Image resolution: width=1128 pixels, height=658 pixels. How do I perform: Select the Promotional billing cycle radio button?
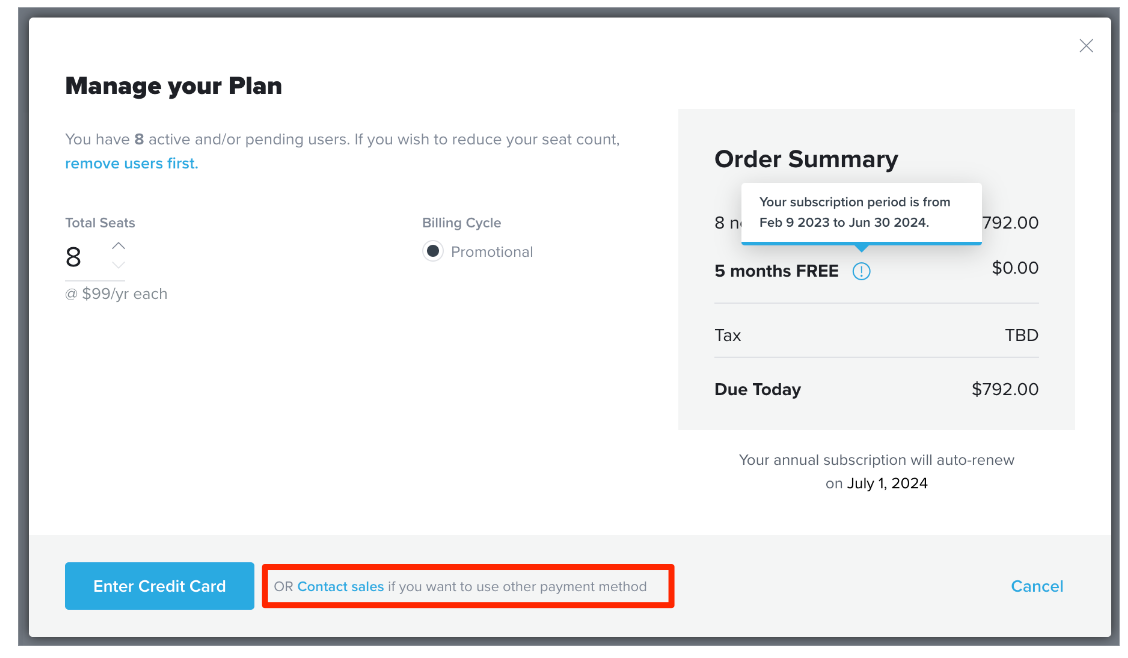(432, 251)
